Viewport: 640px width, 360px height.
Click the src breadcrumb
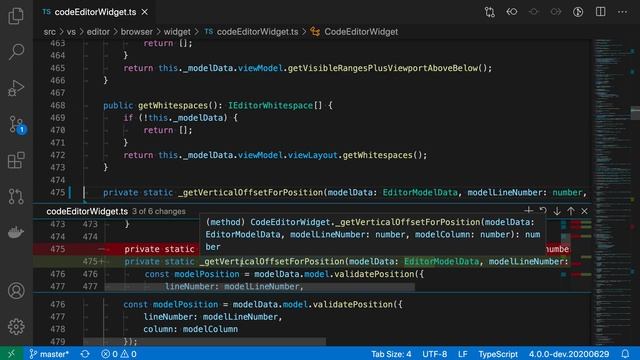click(50, 32)
